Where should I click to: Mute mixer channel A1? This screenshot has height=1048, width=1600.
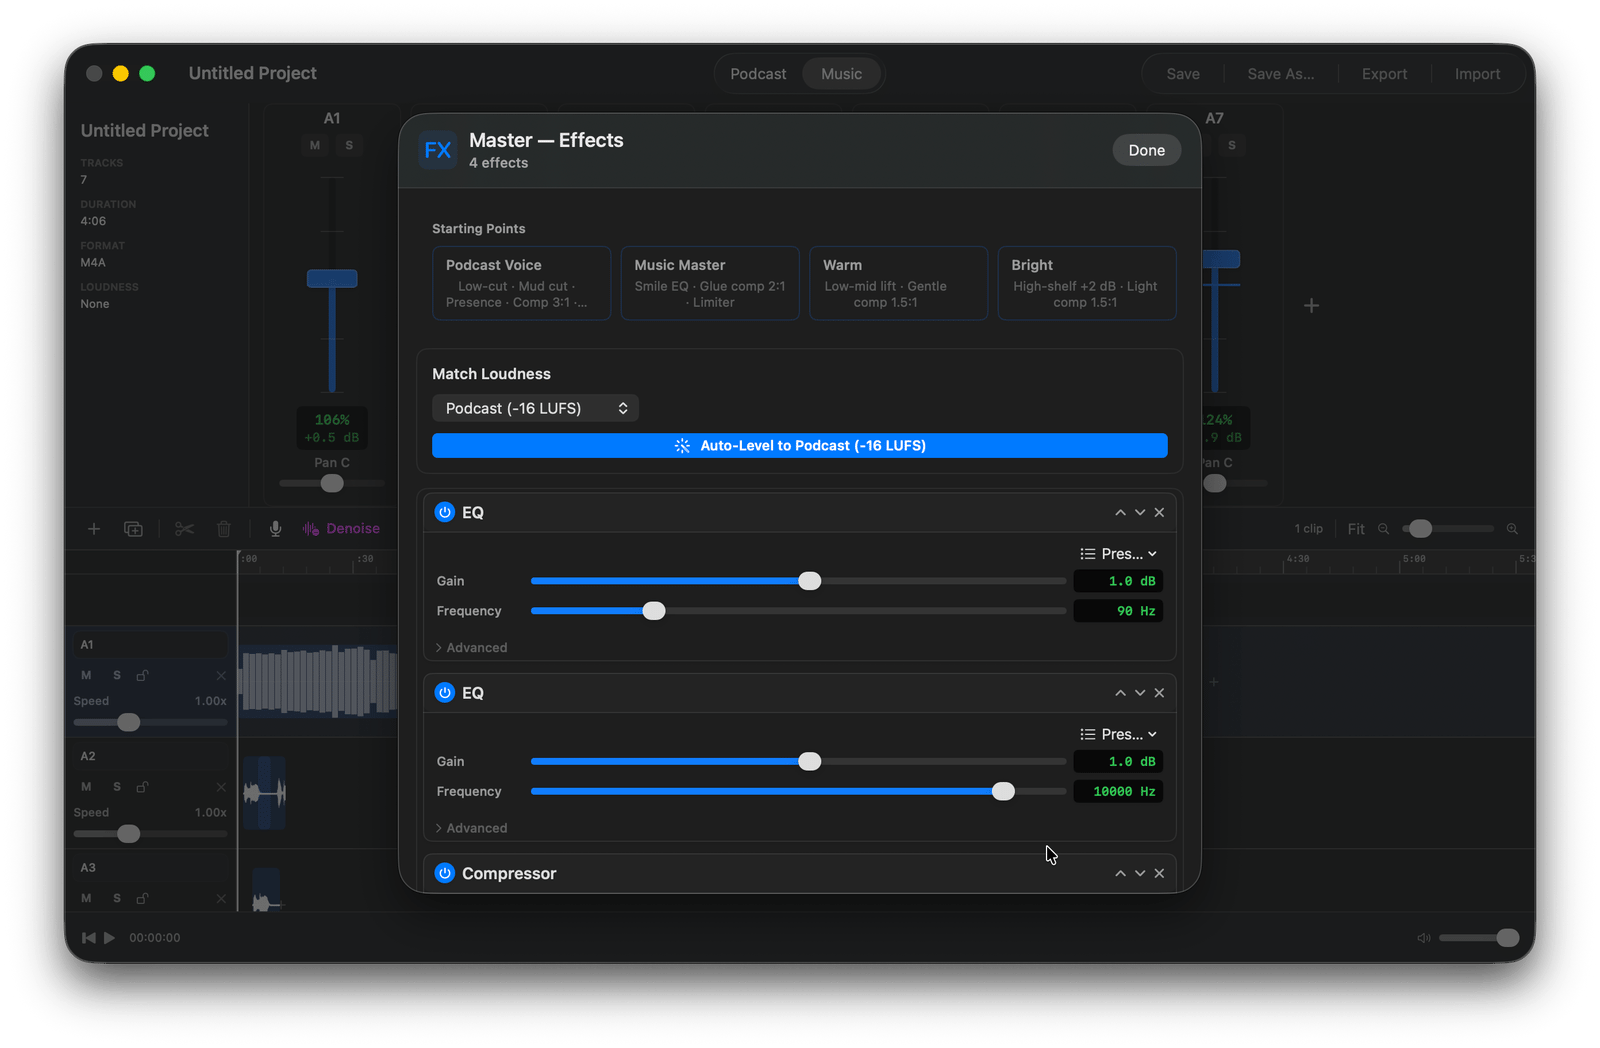coord(315,145)
